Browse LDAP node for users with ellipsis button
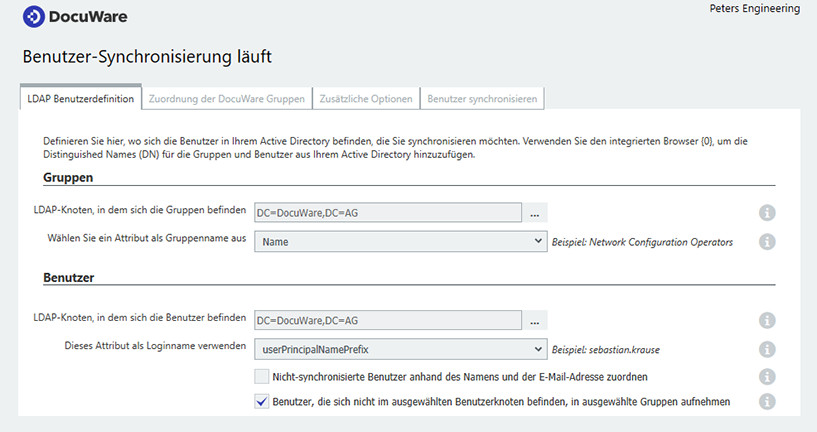 click(535, 321)
